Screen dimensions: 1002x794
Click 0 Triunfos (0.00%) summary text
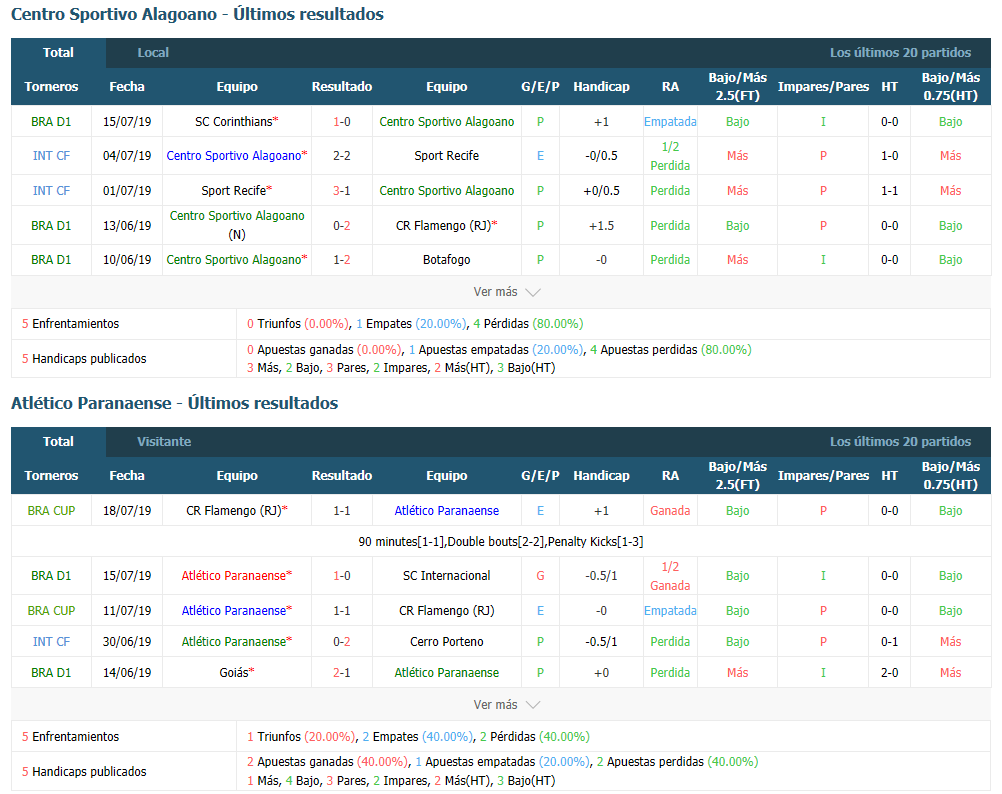(x=298, y=324)
